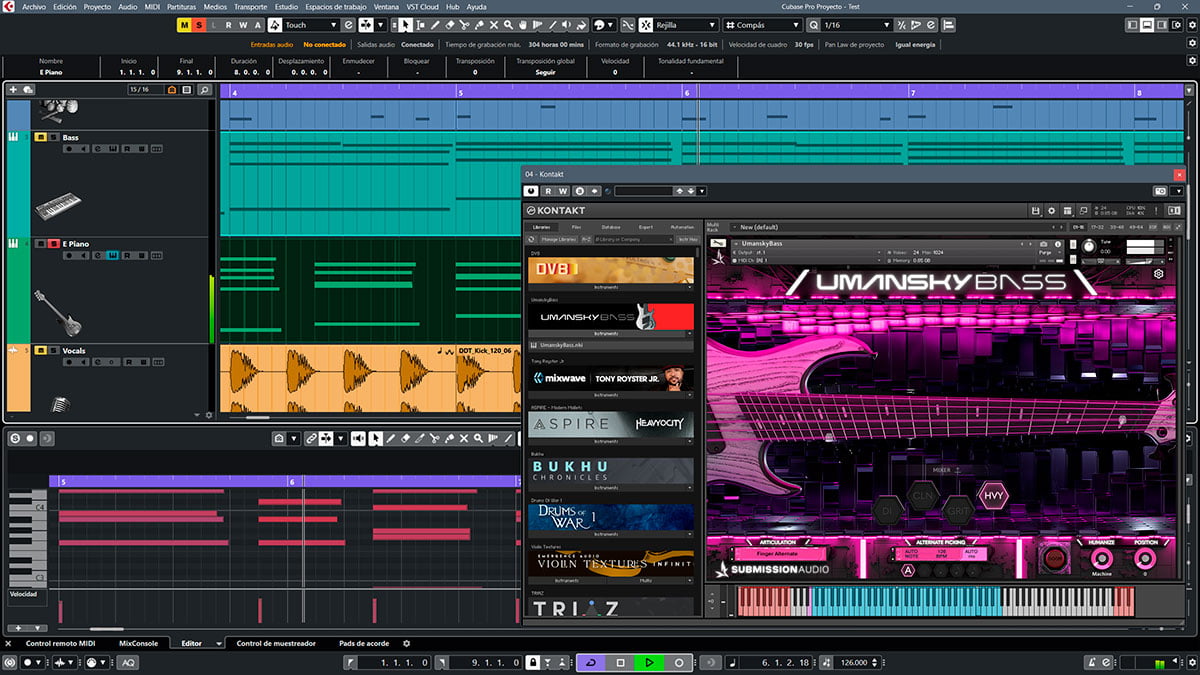Select the GRIT hexagon tone button
The image size is (1200, 675).
pyautogui.click(x=958, y=511)
